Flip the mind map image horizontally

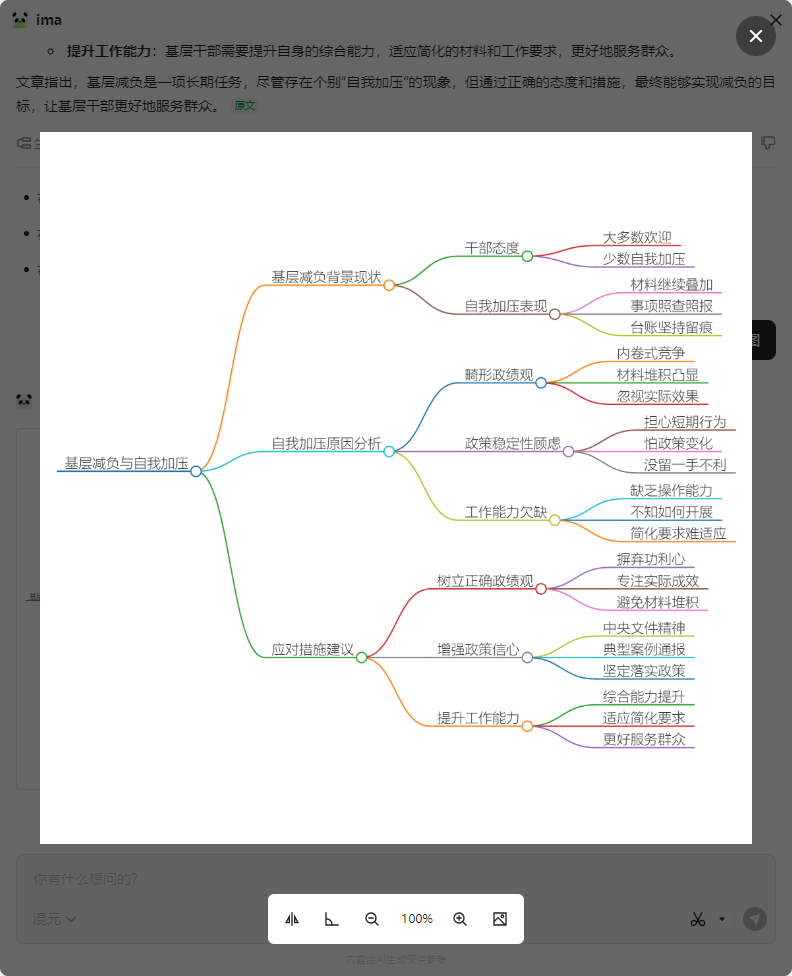[x=292, y=919]
